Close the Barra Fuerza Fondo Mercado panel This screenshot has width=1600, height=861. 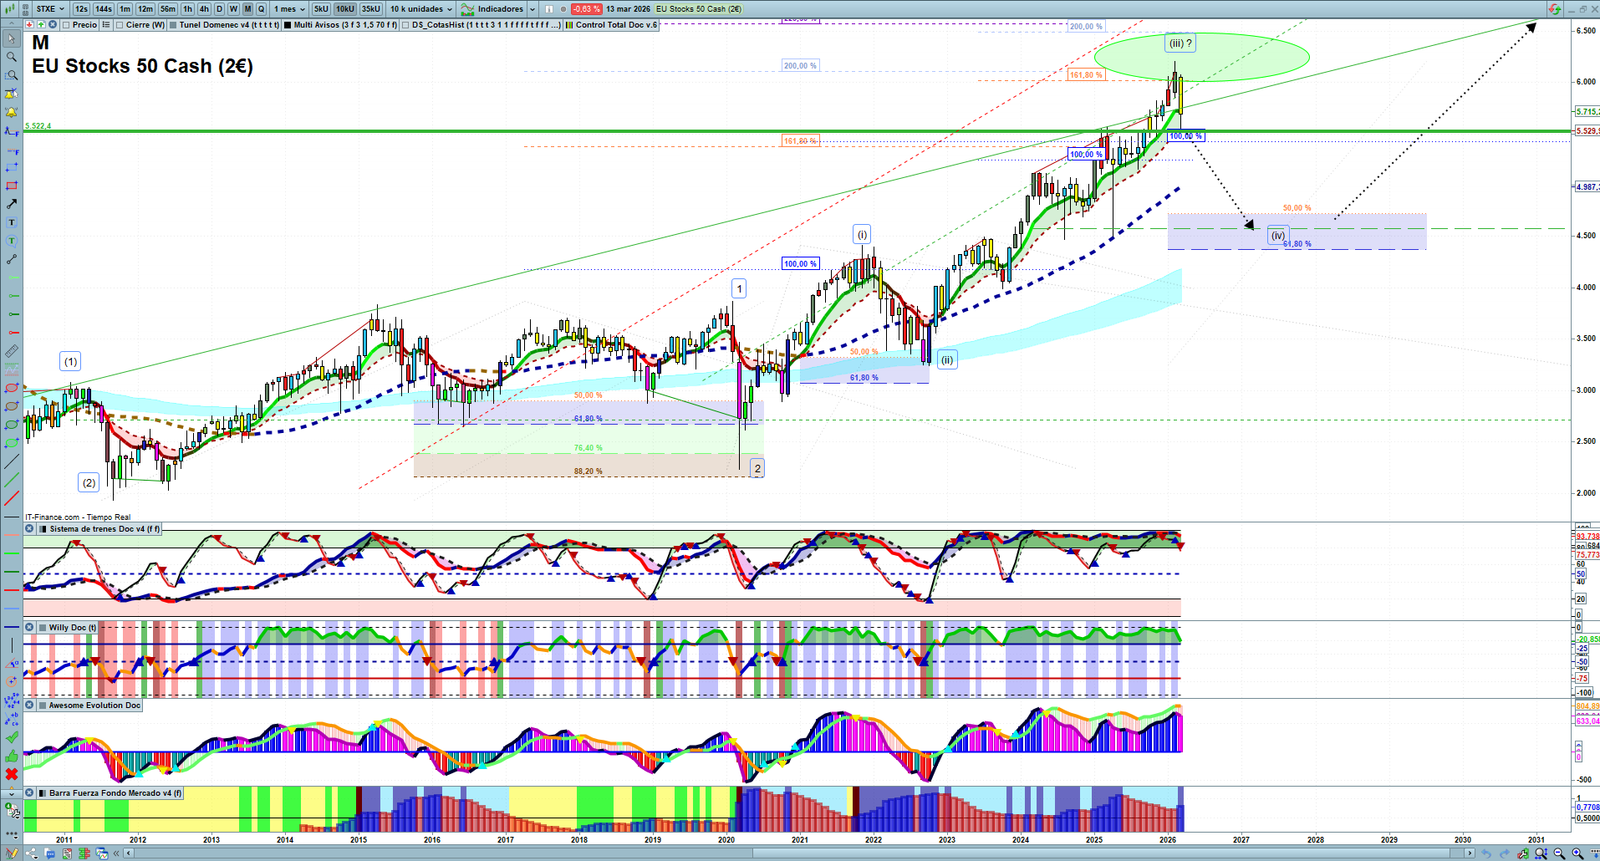click(x=30, y=793)
